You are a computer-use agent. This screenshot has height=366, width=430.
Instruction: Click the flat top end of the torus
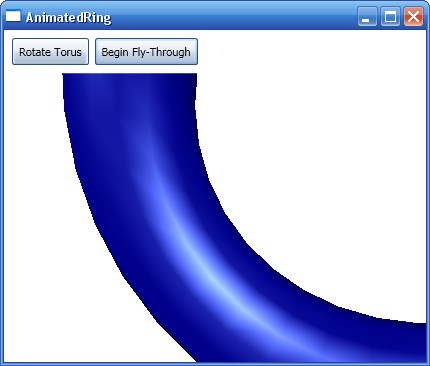pyautogui.click(x=130, y=75)
